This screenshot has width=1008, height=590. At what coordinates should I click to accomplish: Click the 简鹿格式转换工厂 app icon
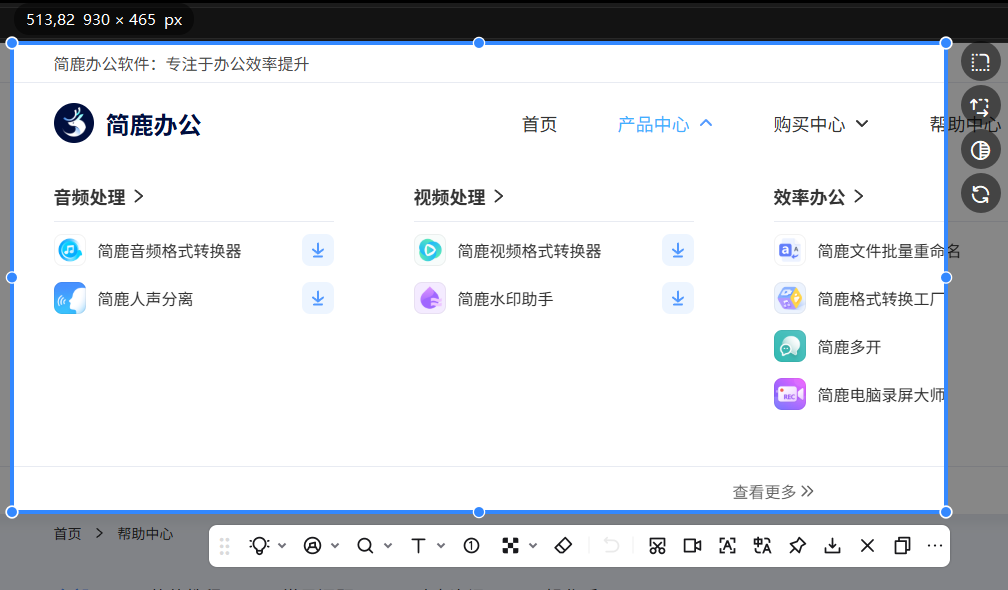click(790, 298)
